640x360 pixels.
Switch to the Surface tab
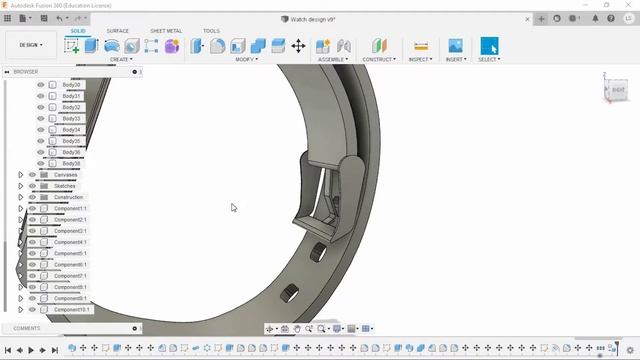click(x=118, y=31)
